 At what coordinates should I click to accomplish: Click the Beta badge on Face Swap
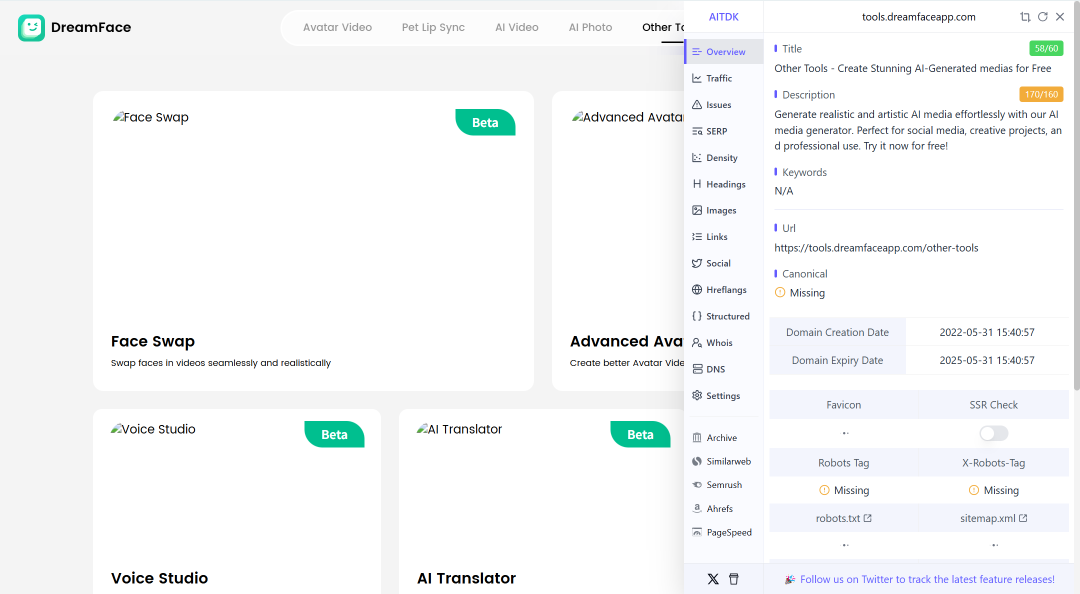(x=485, y=123)
